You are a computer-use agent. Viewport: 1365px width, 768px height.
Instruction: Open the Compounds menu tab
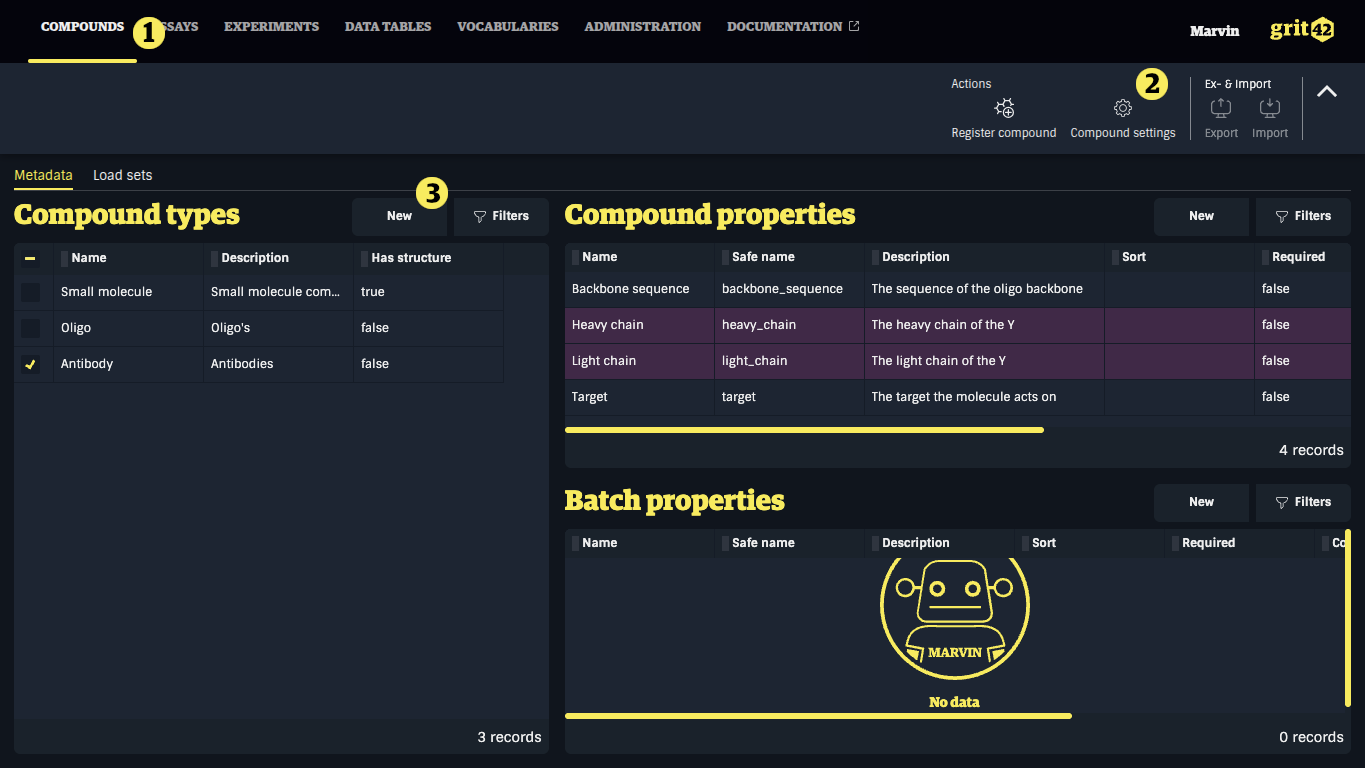(82, 27)
